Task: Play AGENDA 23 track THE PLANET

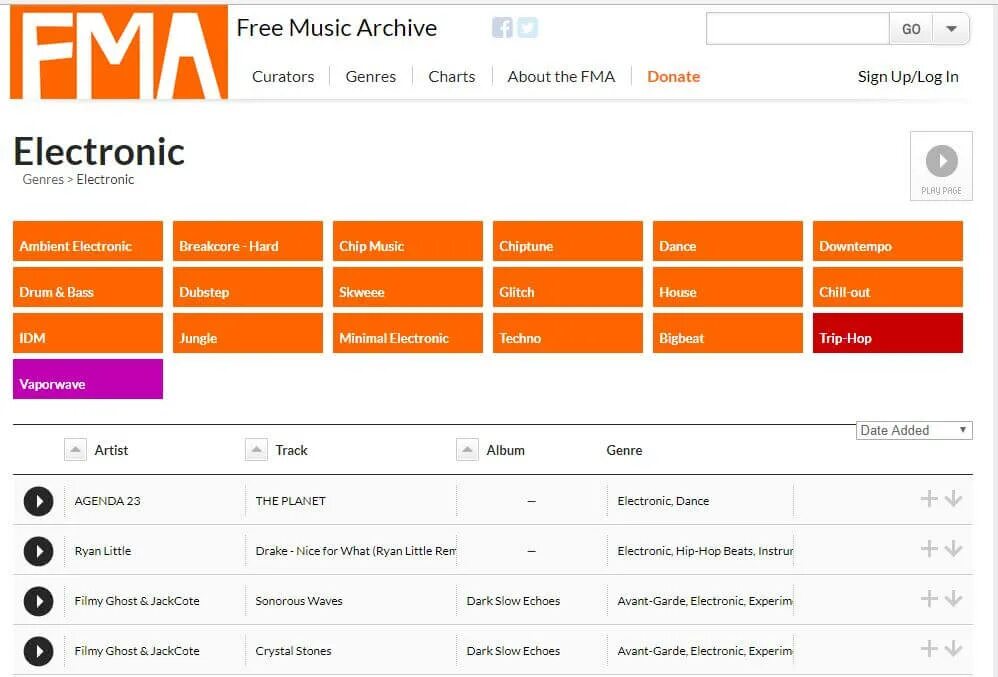Action: pyautogui.click(x=38, y=501)
